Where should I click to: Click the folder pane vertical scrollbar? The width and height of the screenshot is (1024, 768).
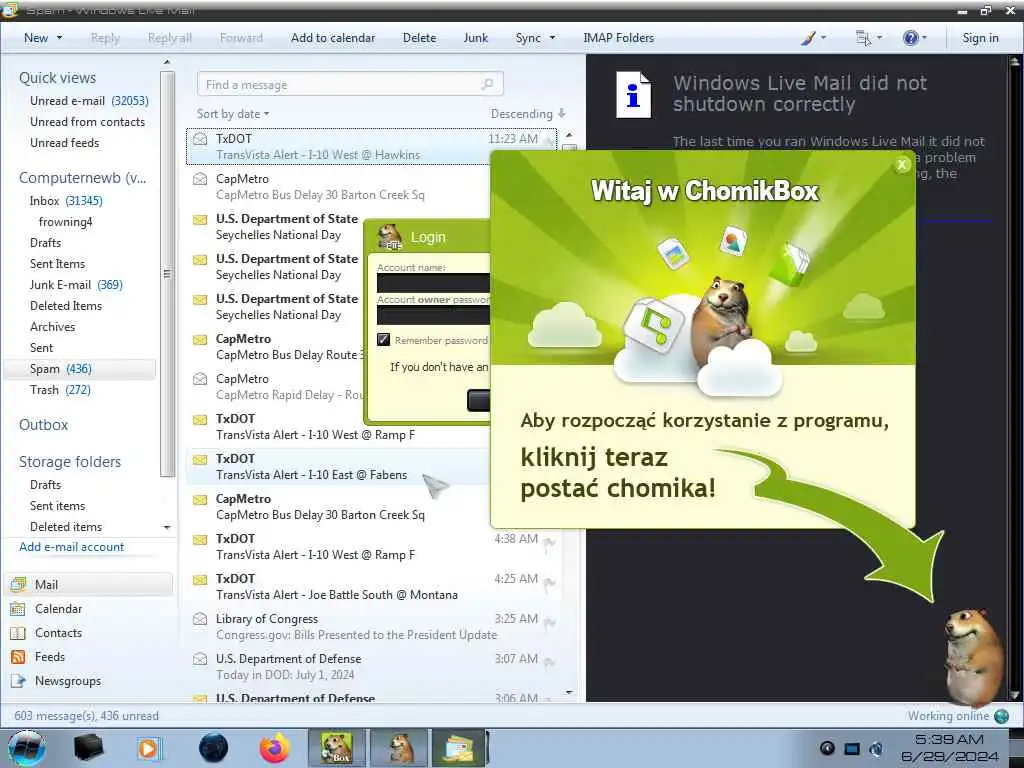point(167,274)
